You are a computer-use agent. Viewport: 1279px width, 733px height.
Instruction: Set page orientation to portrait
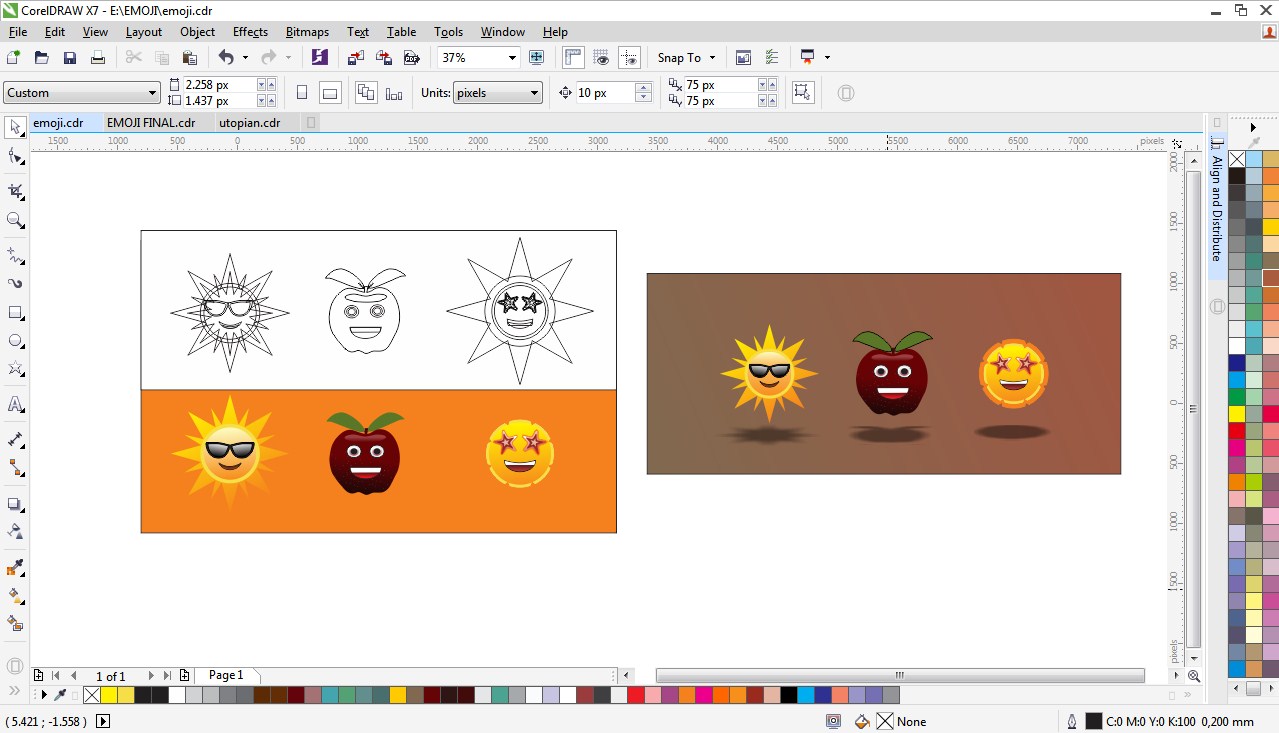tap(302, 93)
